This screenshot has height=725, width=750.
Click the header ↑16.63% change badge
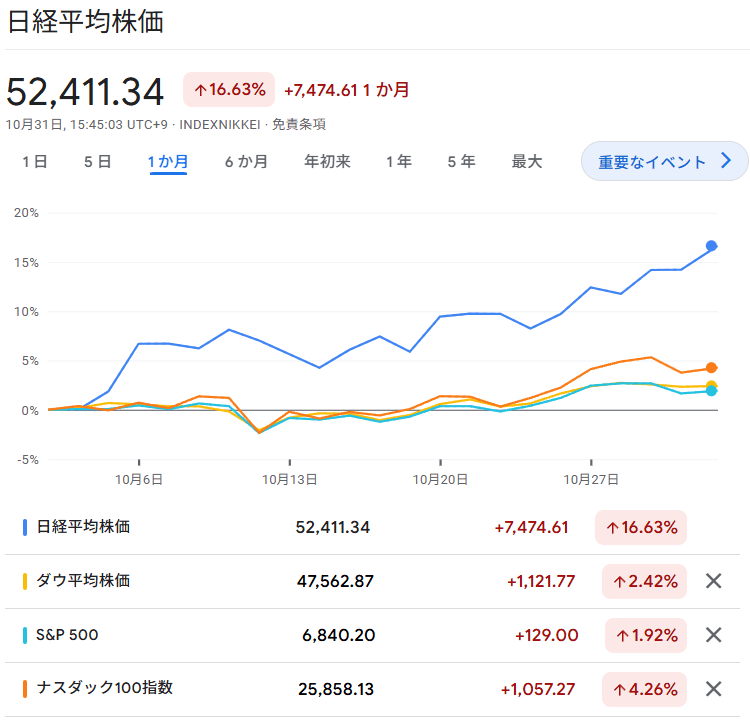[229, 89]
